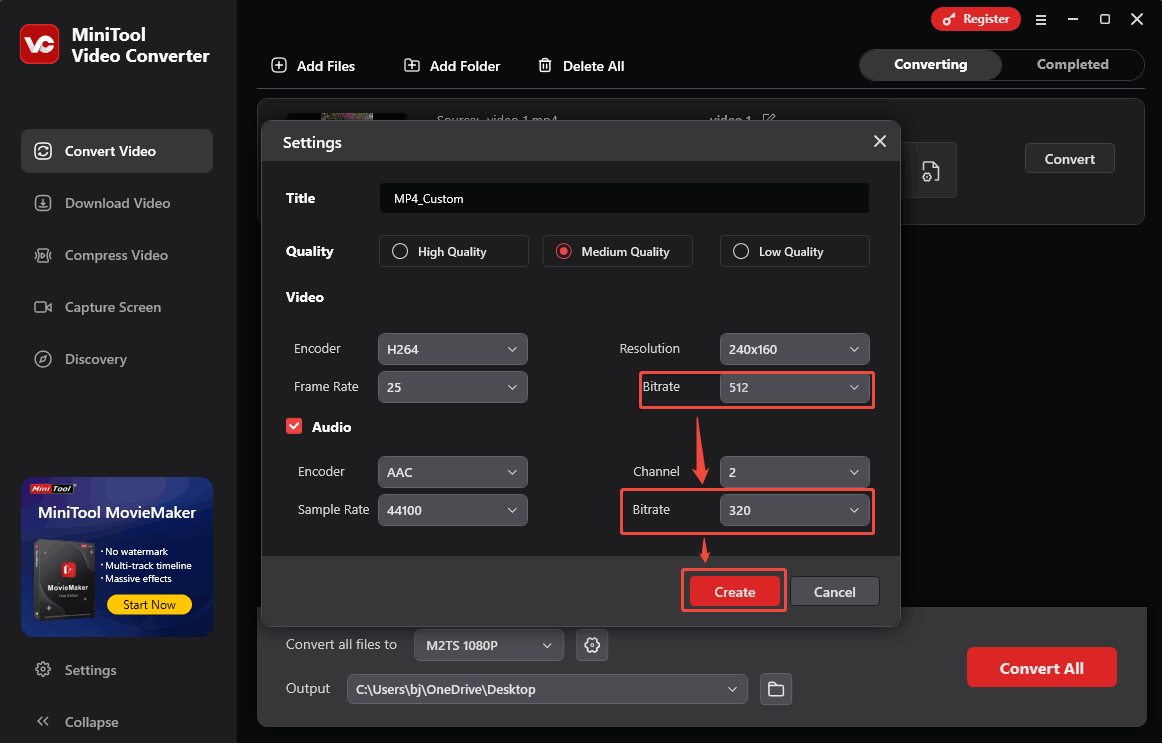This screenshot has height=743, width=1162.
Task: Click the MiniTool Video Converter logo icon
Action: [39, 44]
